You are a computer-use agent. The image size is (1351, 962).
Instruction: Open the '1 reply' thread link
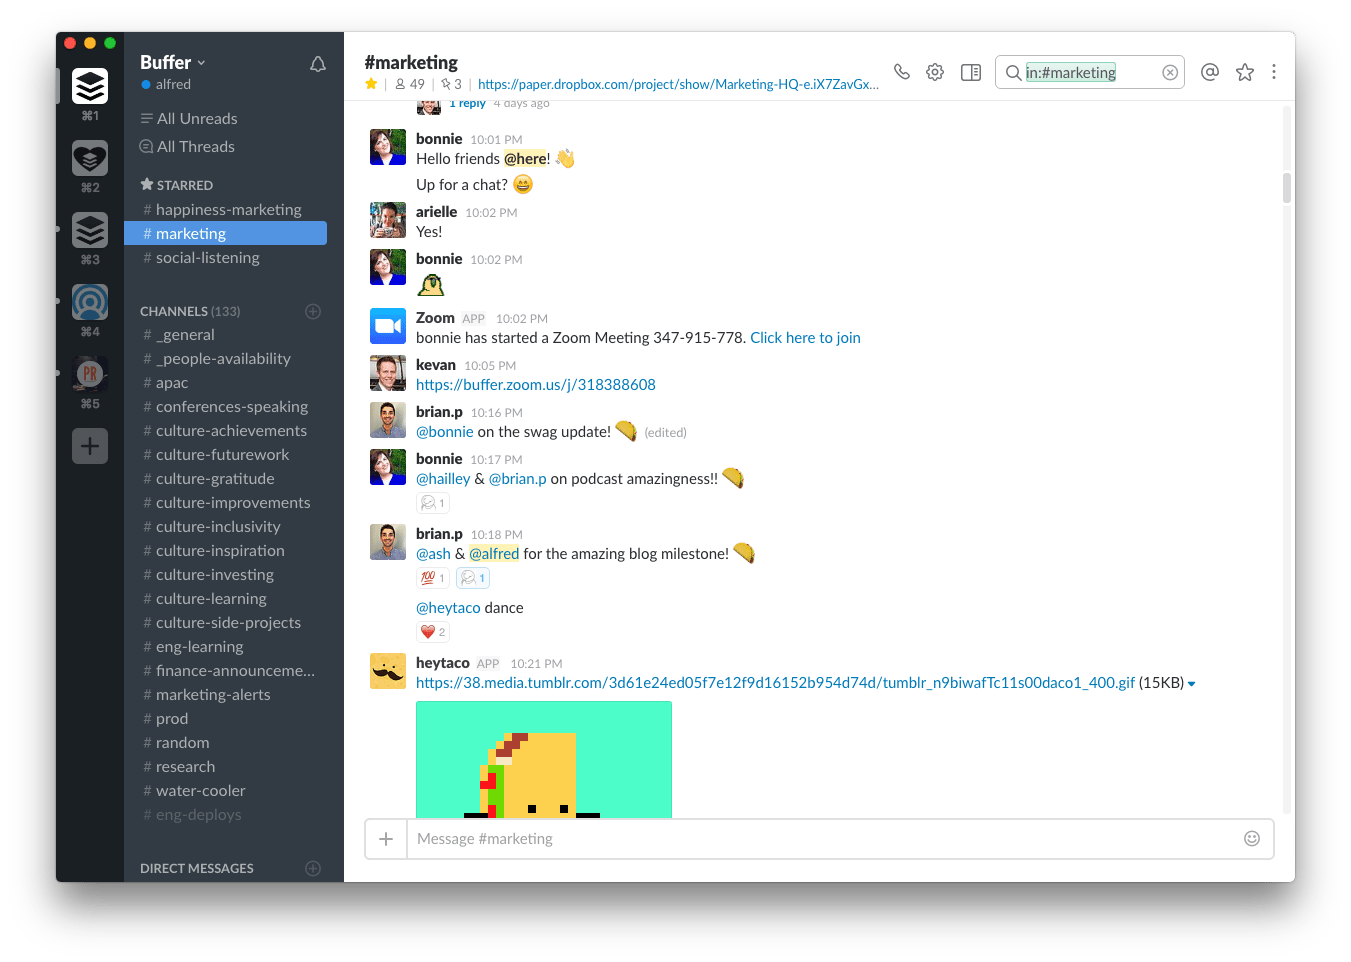[x=467, y=103]
